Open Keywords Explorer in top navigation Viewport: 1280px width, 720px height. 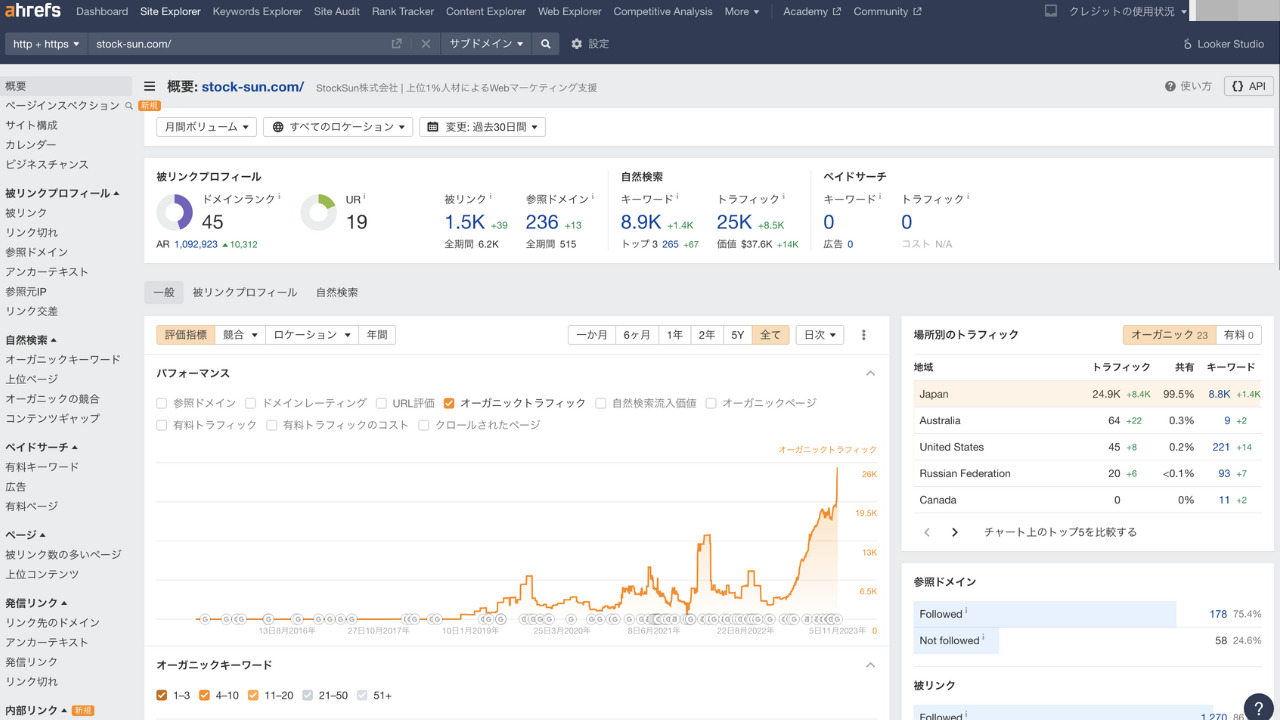pos(257,12)
